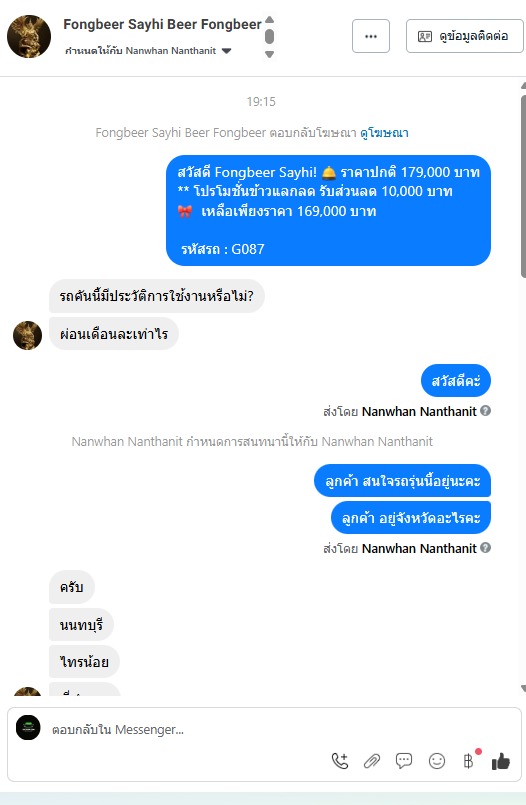This screenshot has height=805, width=526.
Task: Attach a file with paperclip icon
Action: point(372,761)
